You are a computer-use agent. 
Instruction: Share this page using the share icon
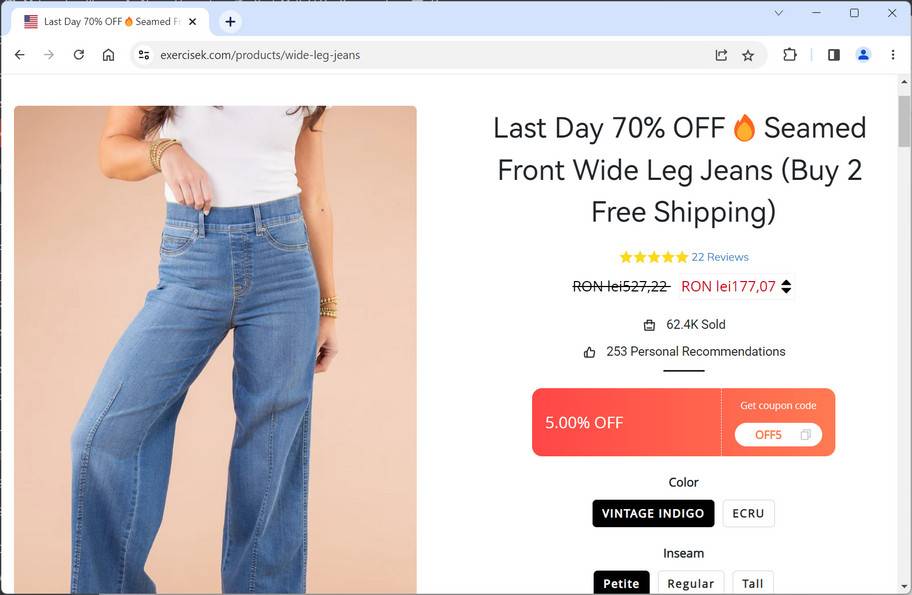point(721,55)
